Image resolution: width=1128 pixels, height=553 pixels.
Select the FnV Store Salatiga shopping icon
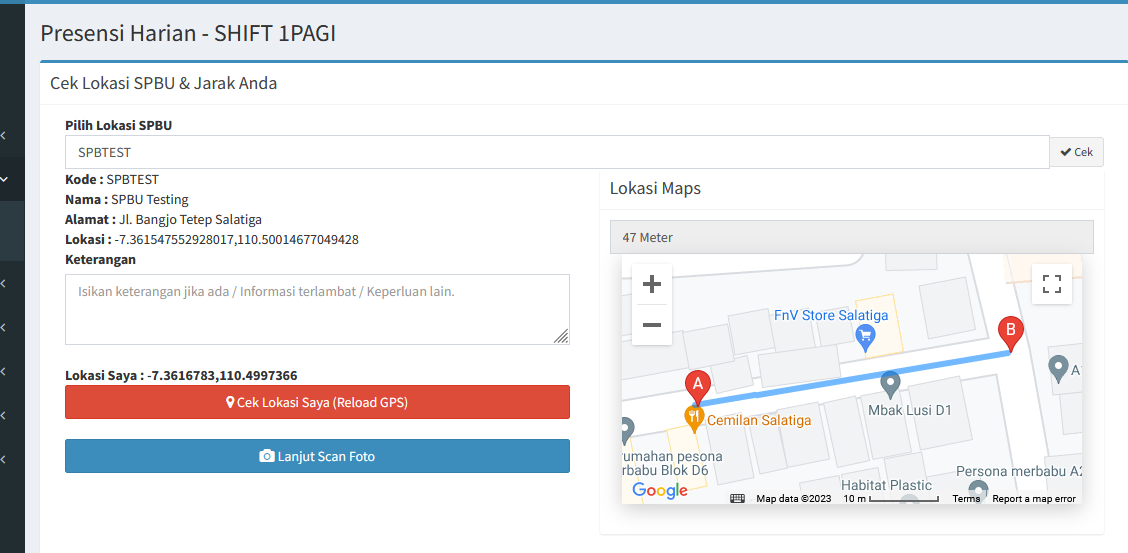pos(867,339)
